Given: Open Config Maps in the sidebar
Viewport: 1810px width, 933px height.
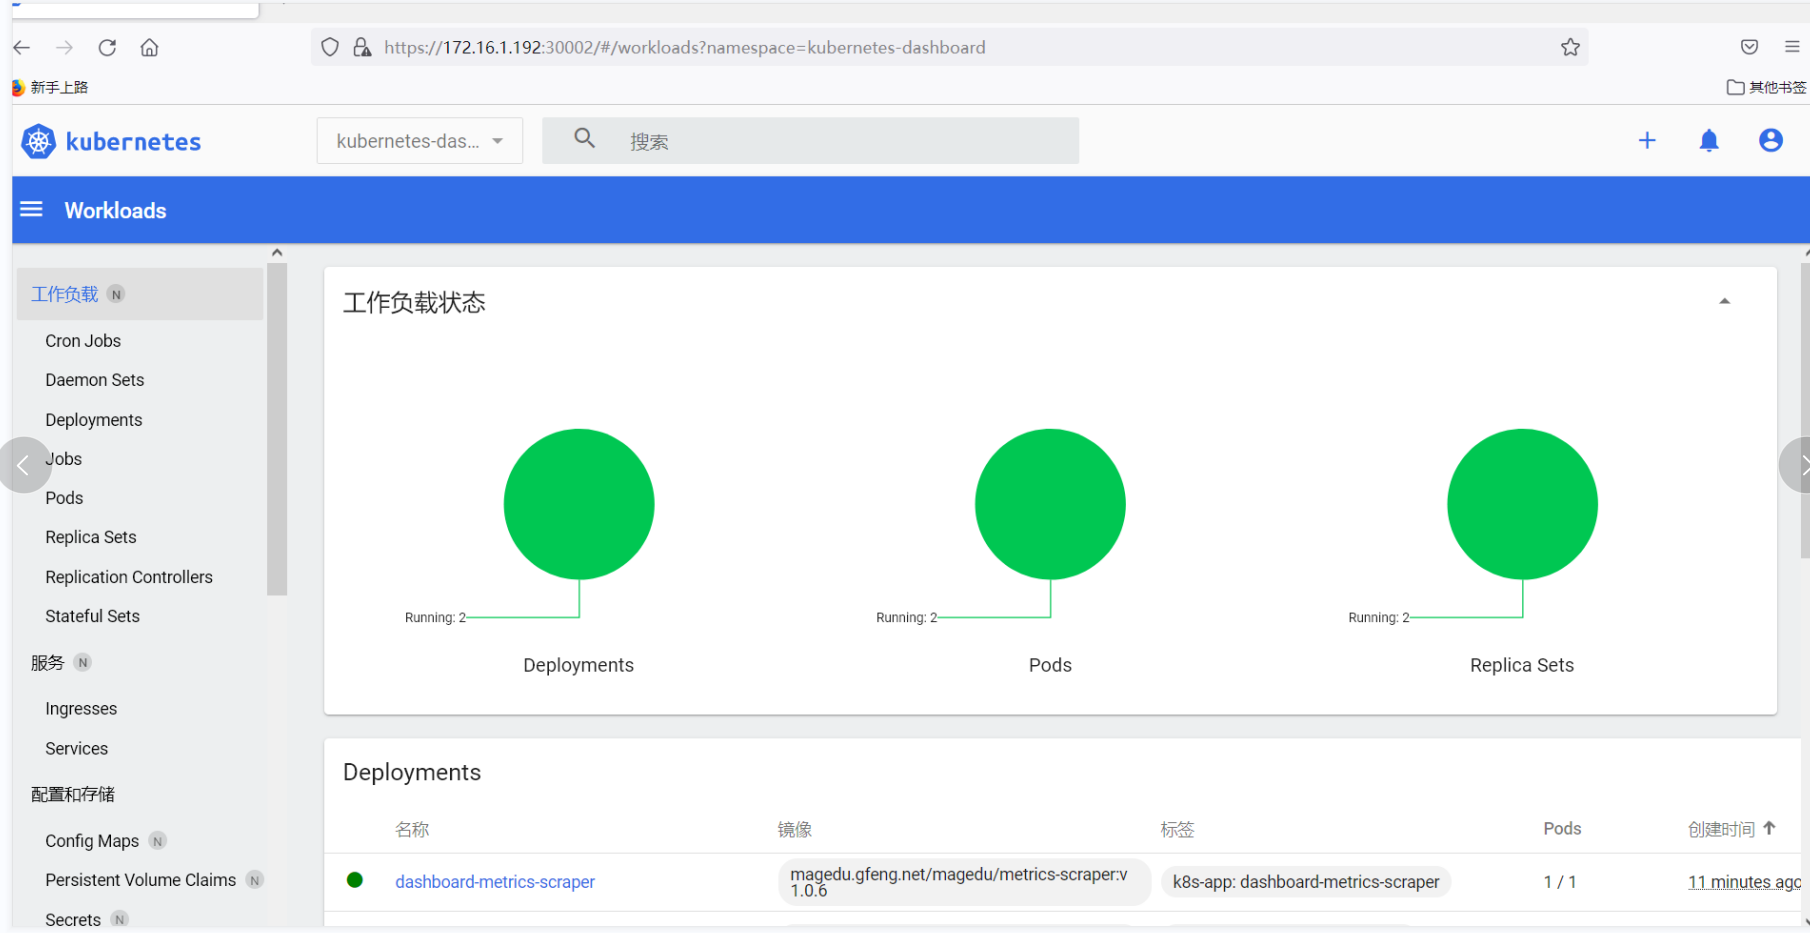Looking at the screenshot, I should point(92,841).
